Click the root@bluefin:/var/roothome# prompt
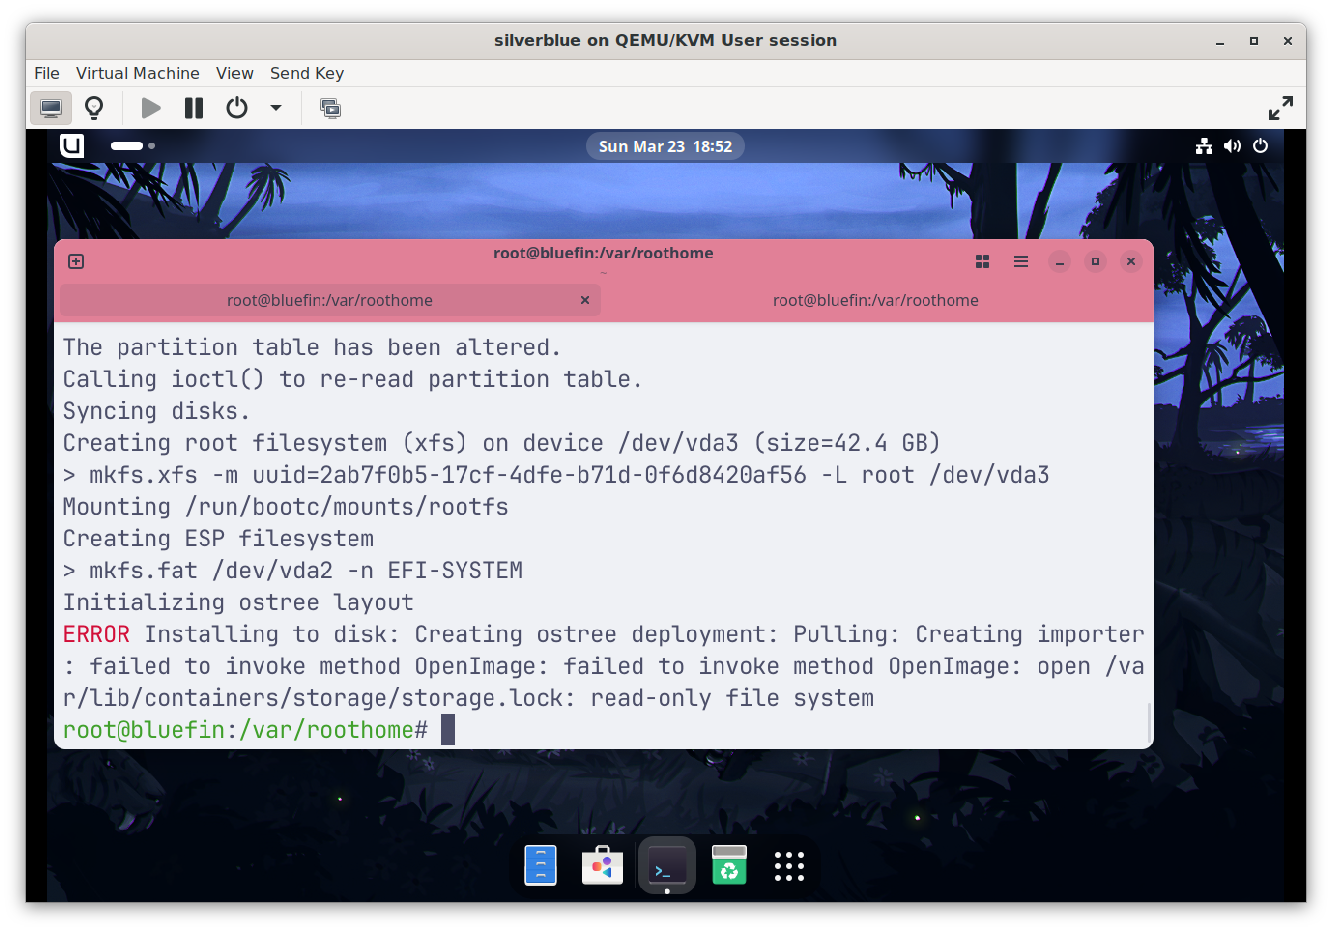Viewport: 1332px width, 931px height. [x=245, y=730]
